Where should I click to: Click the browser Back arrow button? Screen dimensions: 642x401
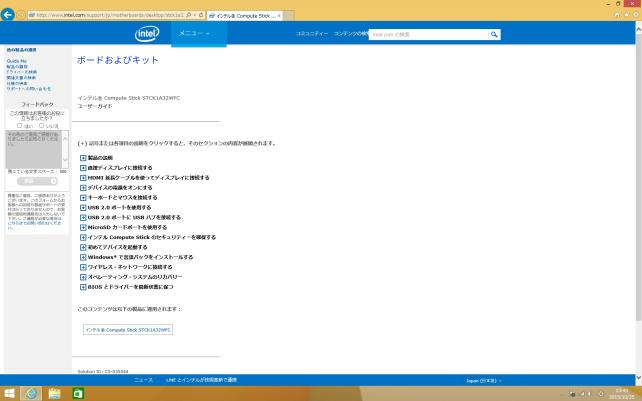(8, 15)
